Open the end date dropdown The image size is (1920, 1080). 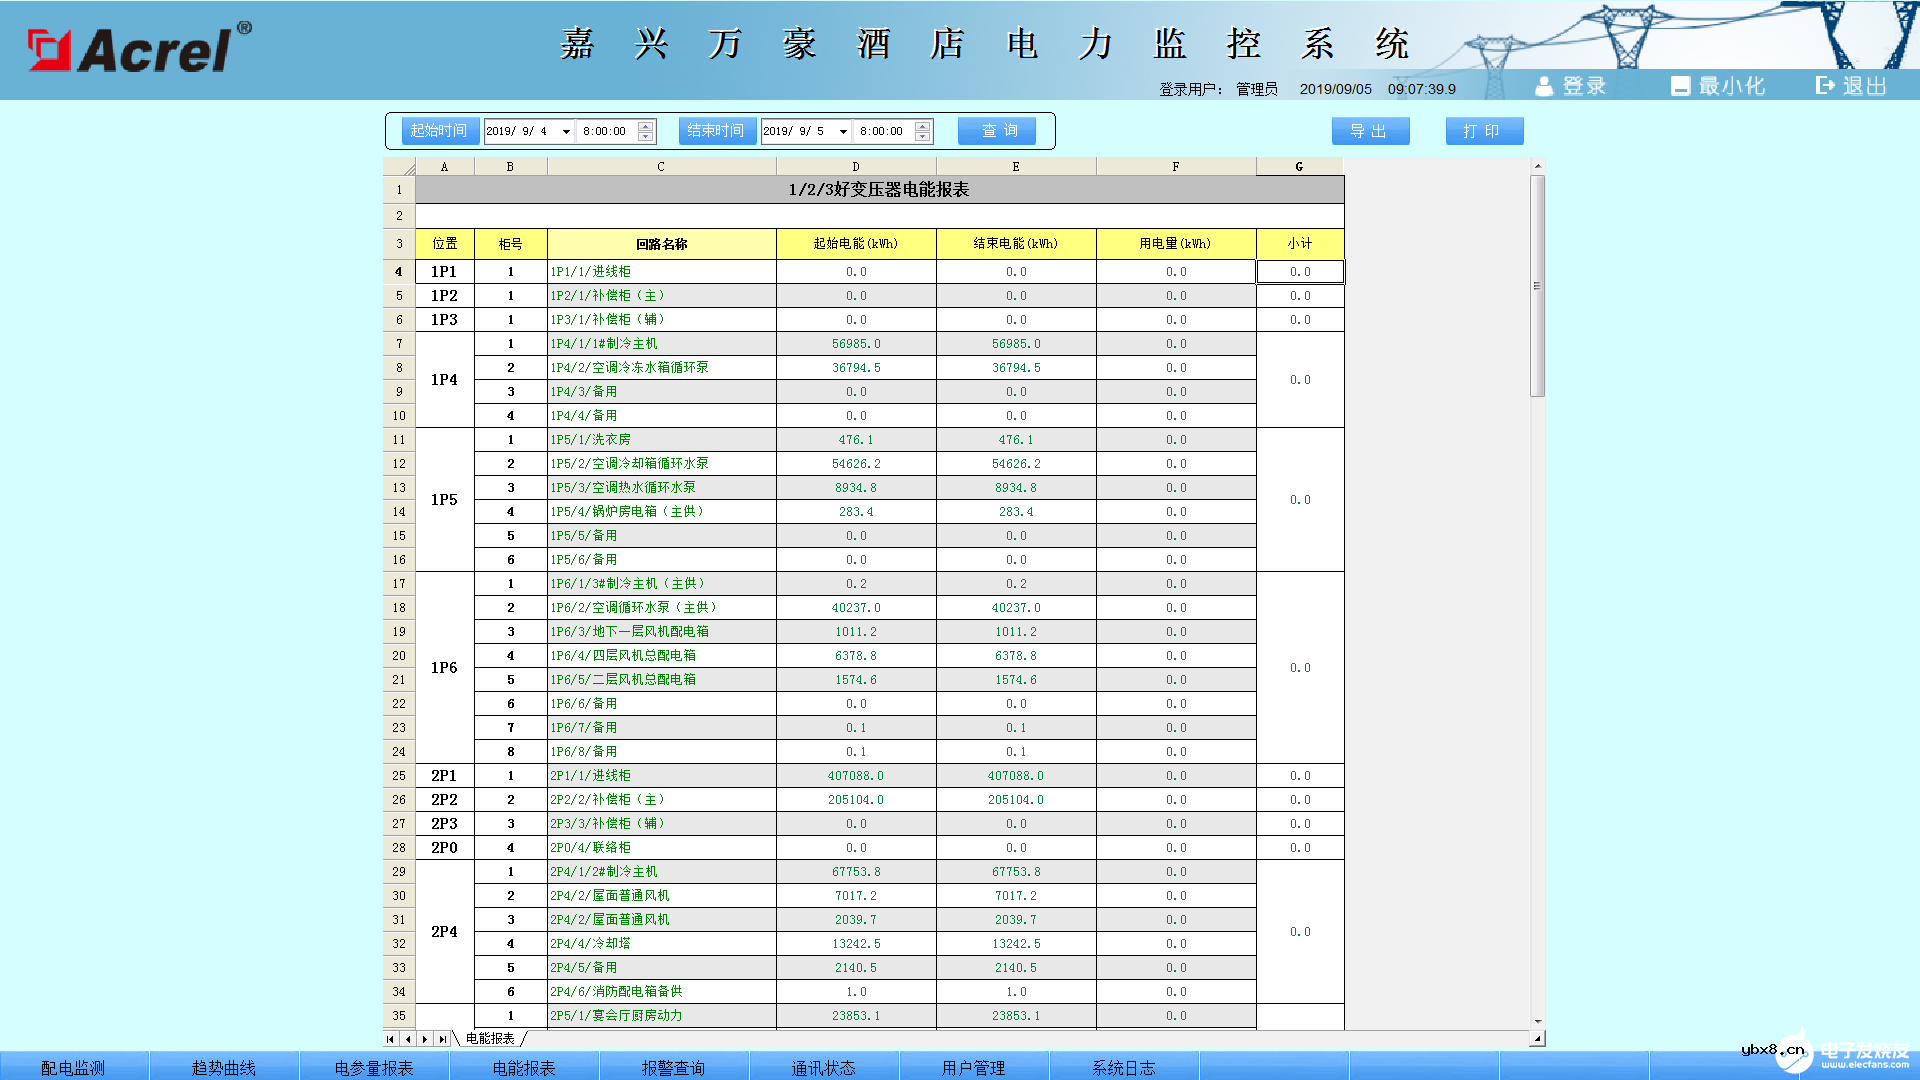(843, 130)
